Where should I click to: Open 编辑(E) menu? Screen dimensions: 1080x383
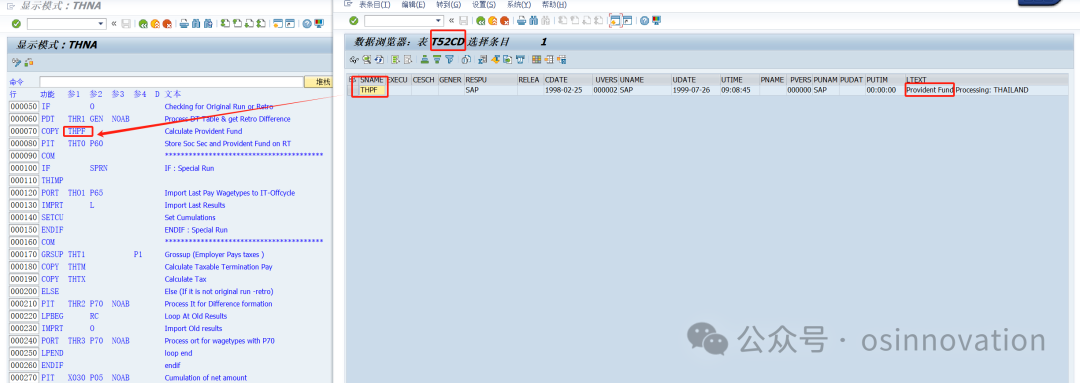(413, 4)
